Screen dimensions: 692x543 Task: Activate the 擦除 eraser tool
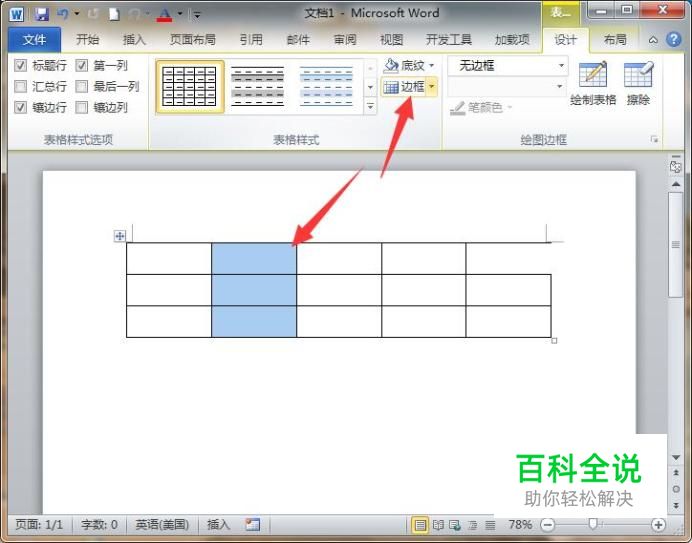638,84
